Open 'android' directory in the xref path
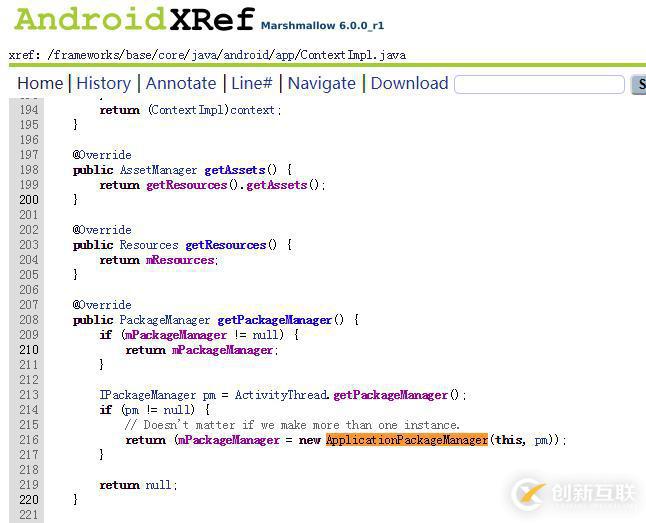 246,55
